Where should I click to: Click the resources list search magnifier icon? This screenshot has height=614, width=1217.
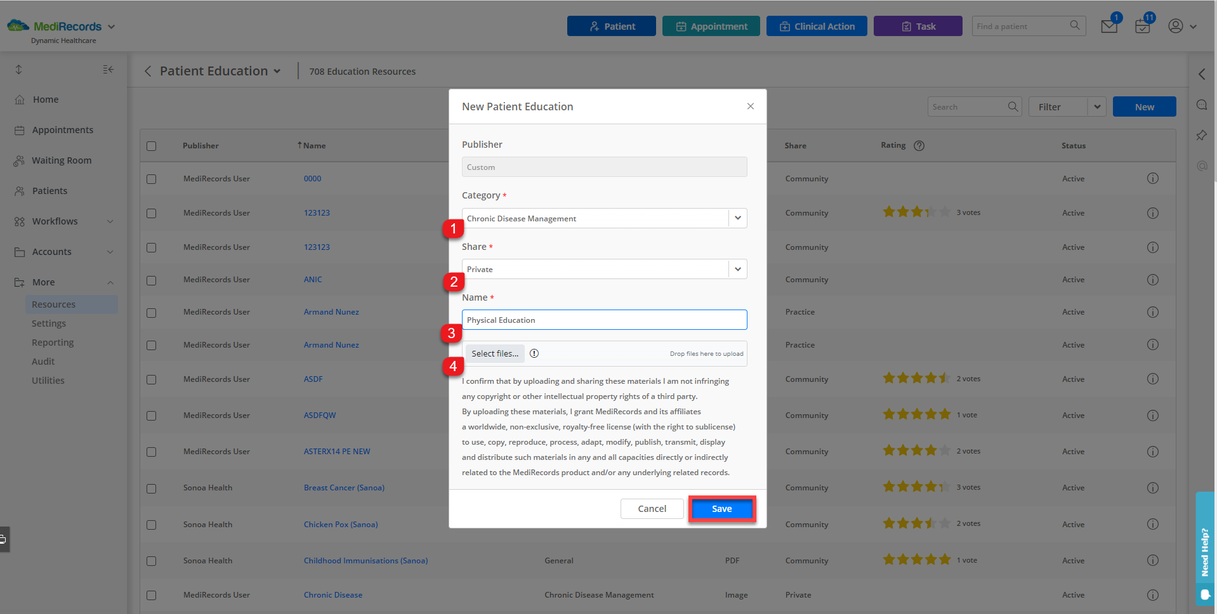click(x=1013, y=106)
